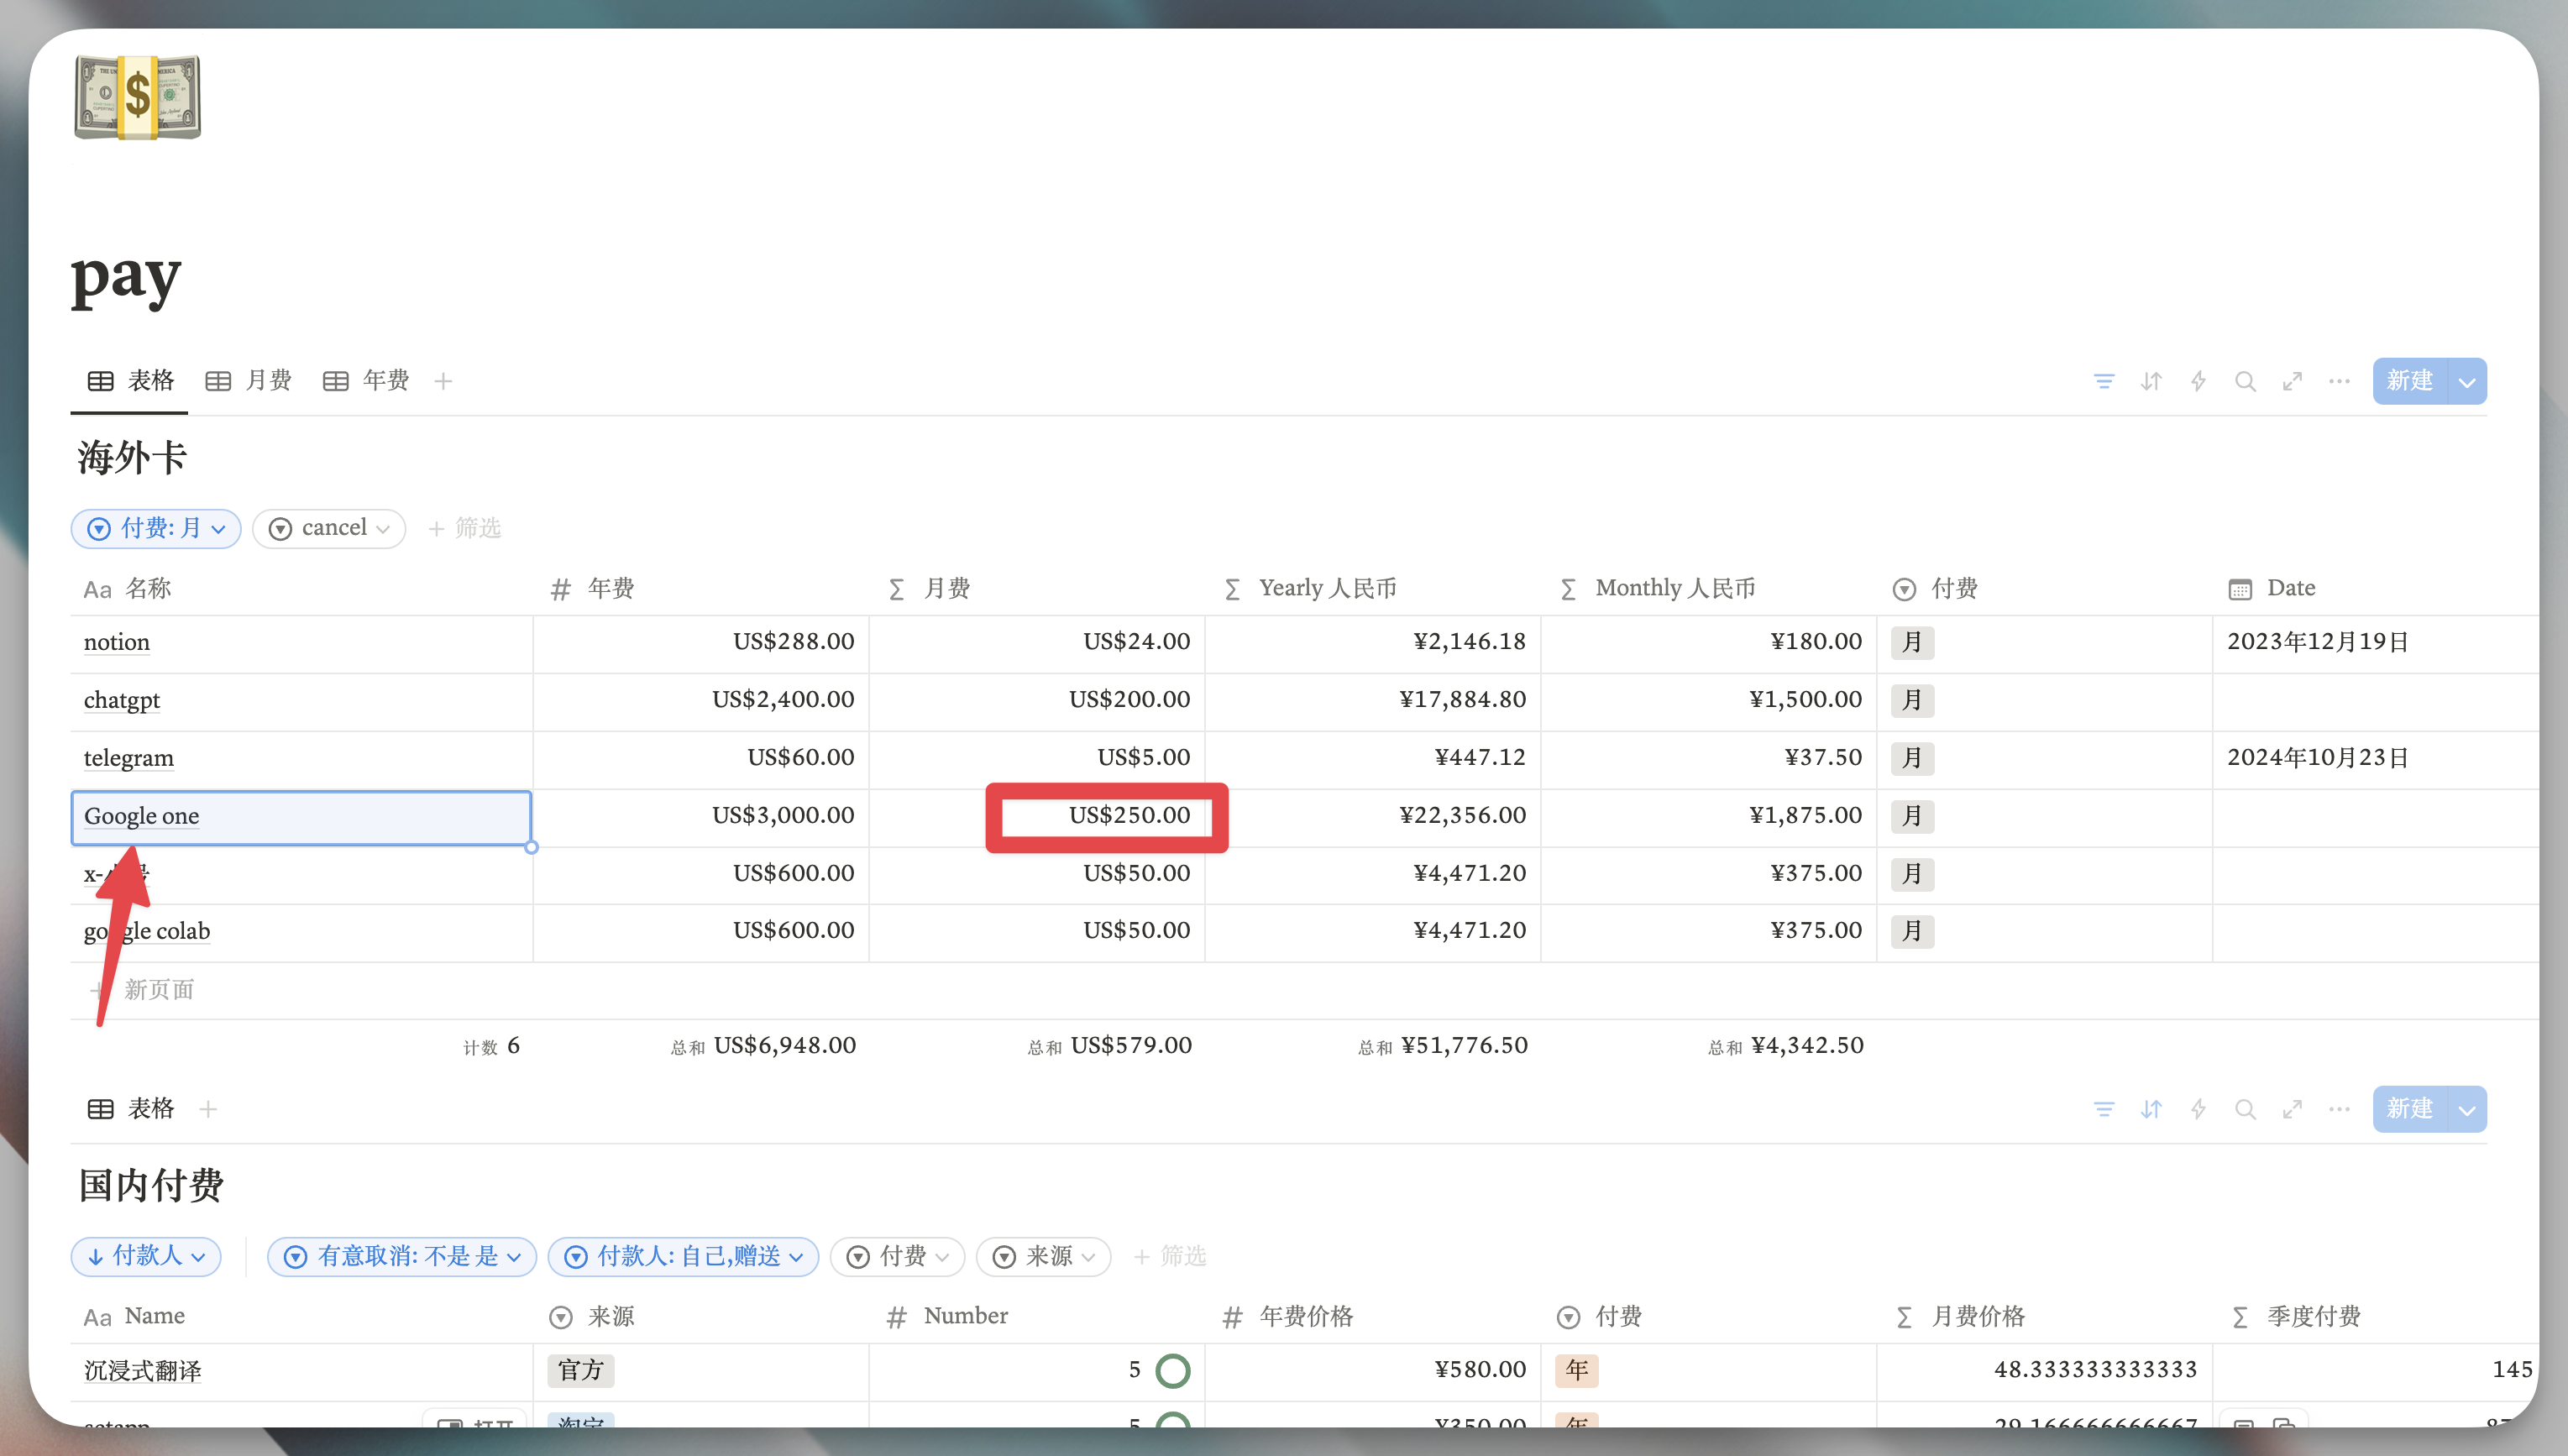Viewport: 2568px width, 1456px height.
Task: Click the automation lightning icon for 海外卡
Action: coord(2198,381)
